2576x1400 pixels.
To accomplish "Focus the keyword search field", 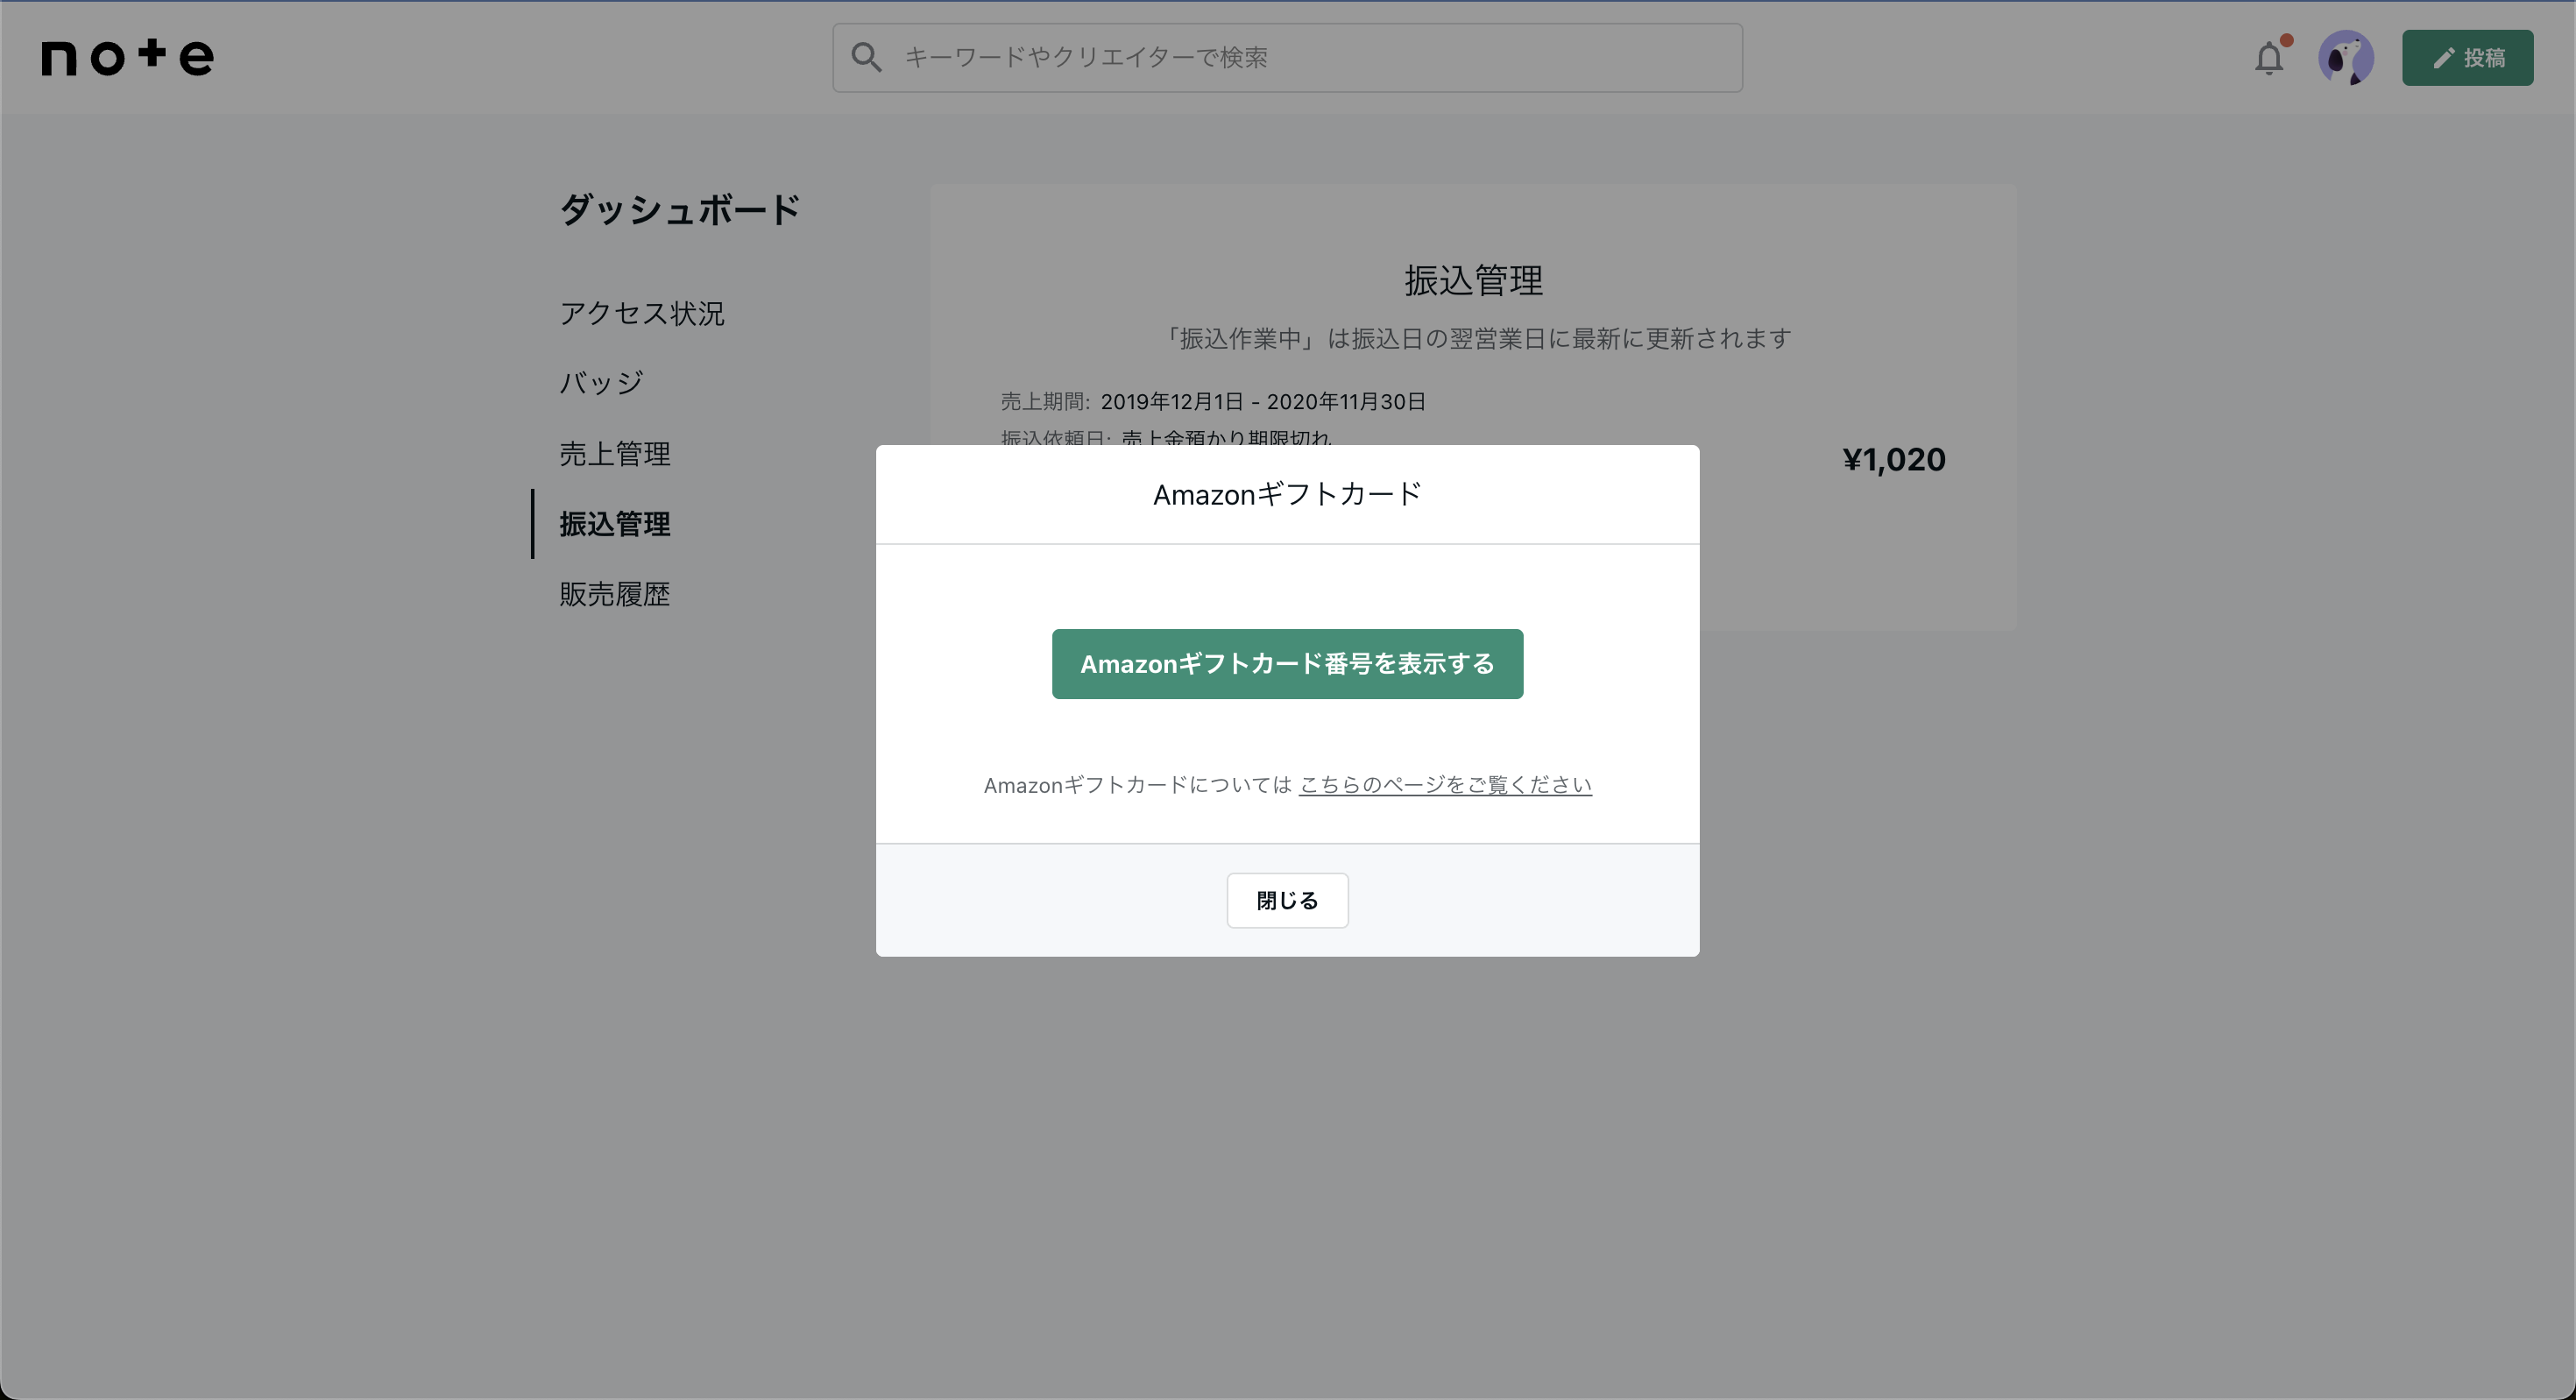I will click(1287, 58).
